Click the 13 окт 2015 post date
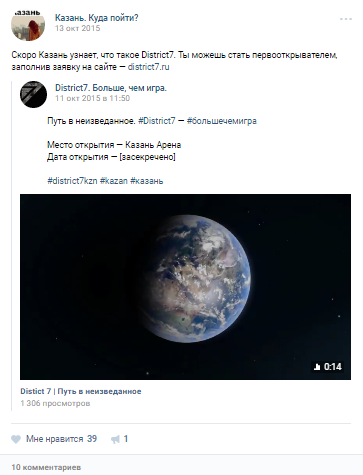This screenshot has height=475, width=363. click(x=77, y=28)
